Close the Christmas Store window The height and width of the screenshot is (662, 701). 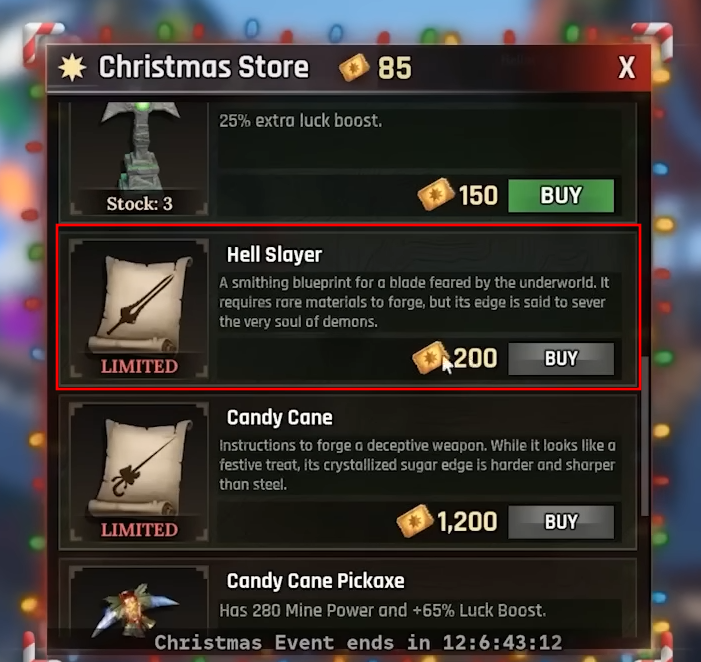[x=627, y=68]
